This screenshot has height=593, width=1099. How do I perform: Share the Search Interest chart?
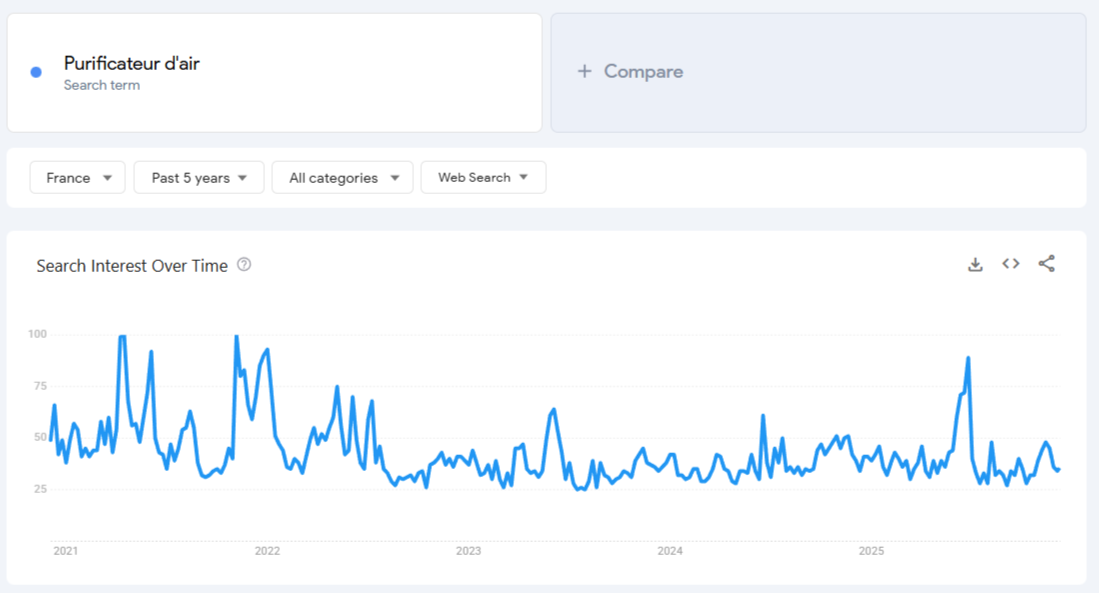click(1047, 263)
